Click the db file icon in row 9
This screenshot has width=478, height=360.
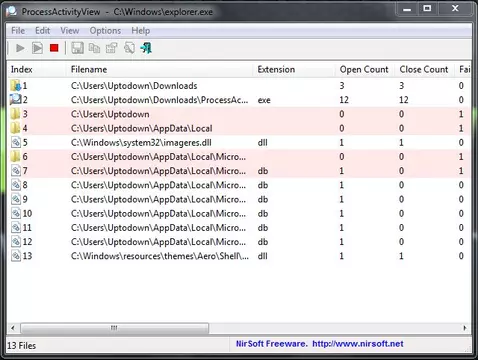16,199
